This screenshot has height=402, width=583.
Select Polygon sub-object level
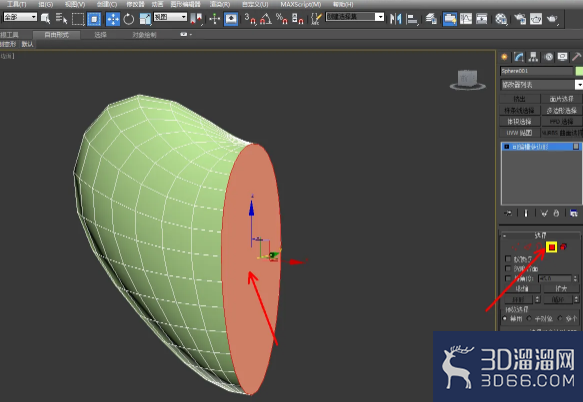coord(551,247)
